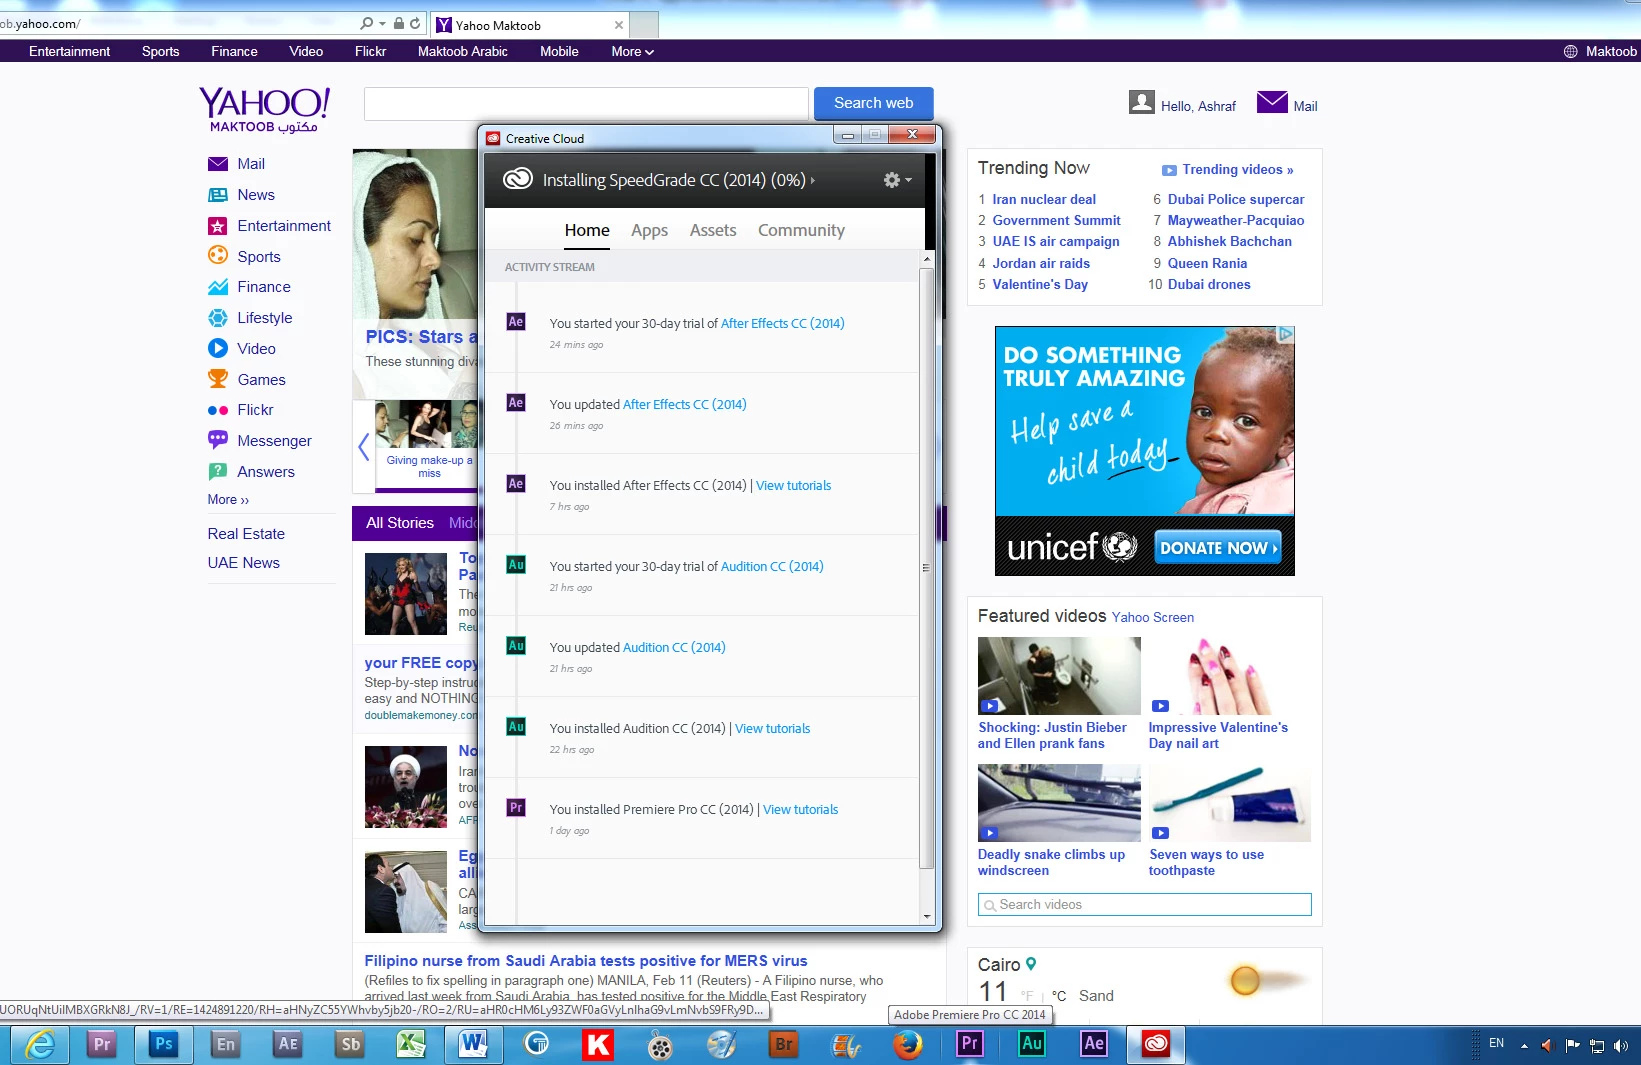Click the Yahoo web search input field
1641x1065 pixels.
[586, 103]
